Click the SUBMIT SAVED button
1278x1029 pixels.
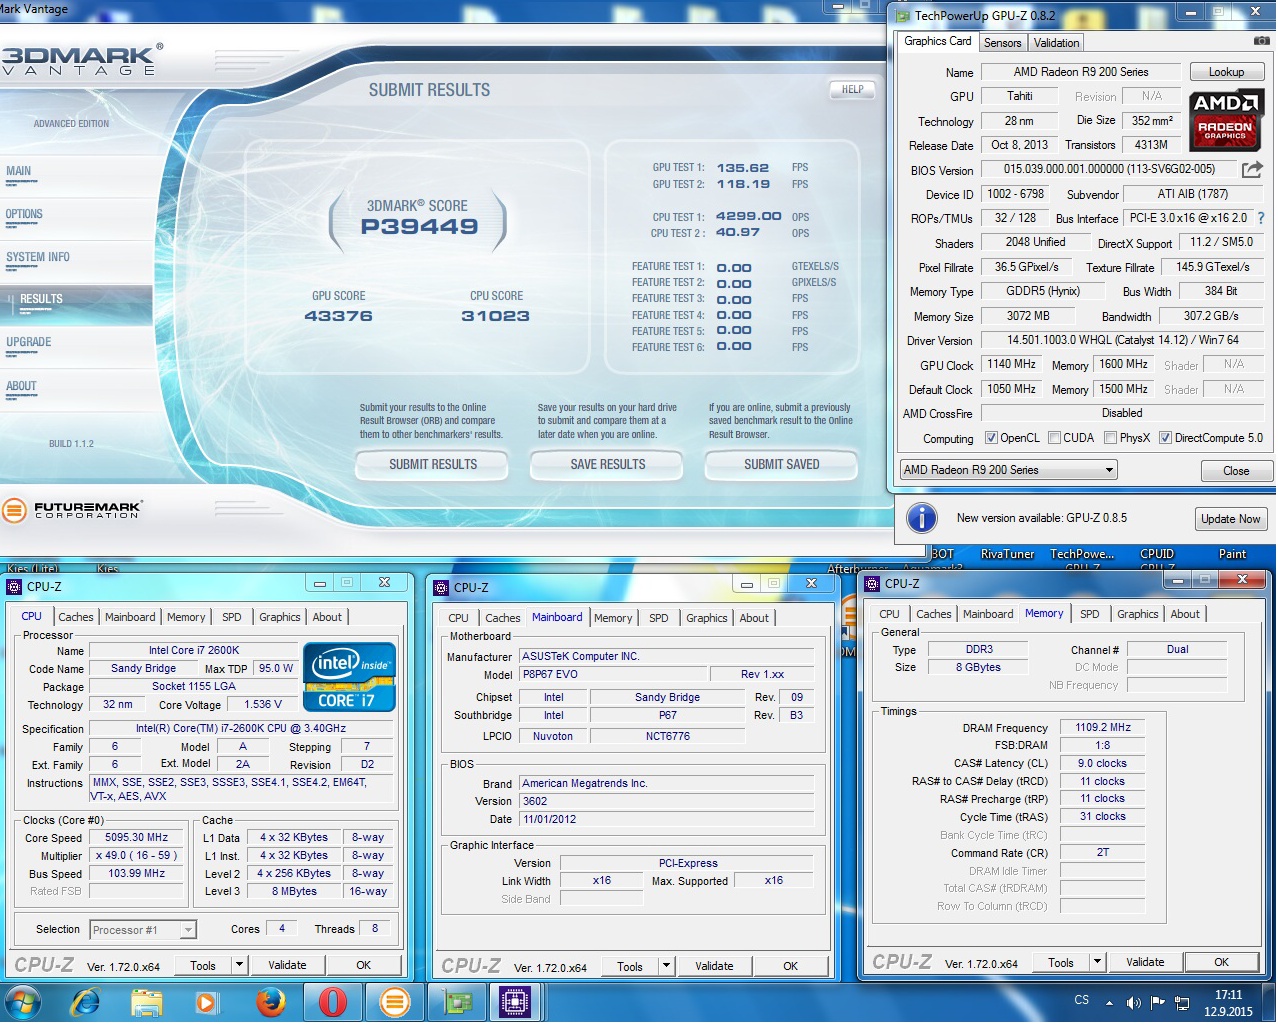click(781, 465)
